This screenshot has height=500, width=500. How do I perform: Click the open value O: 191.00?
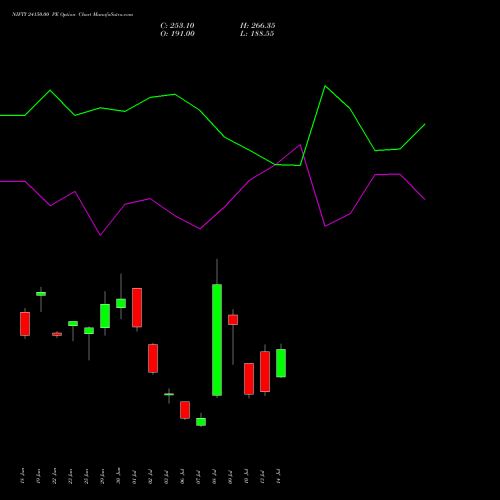tap(177, 34)
